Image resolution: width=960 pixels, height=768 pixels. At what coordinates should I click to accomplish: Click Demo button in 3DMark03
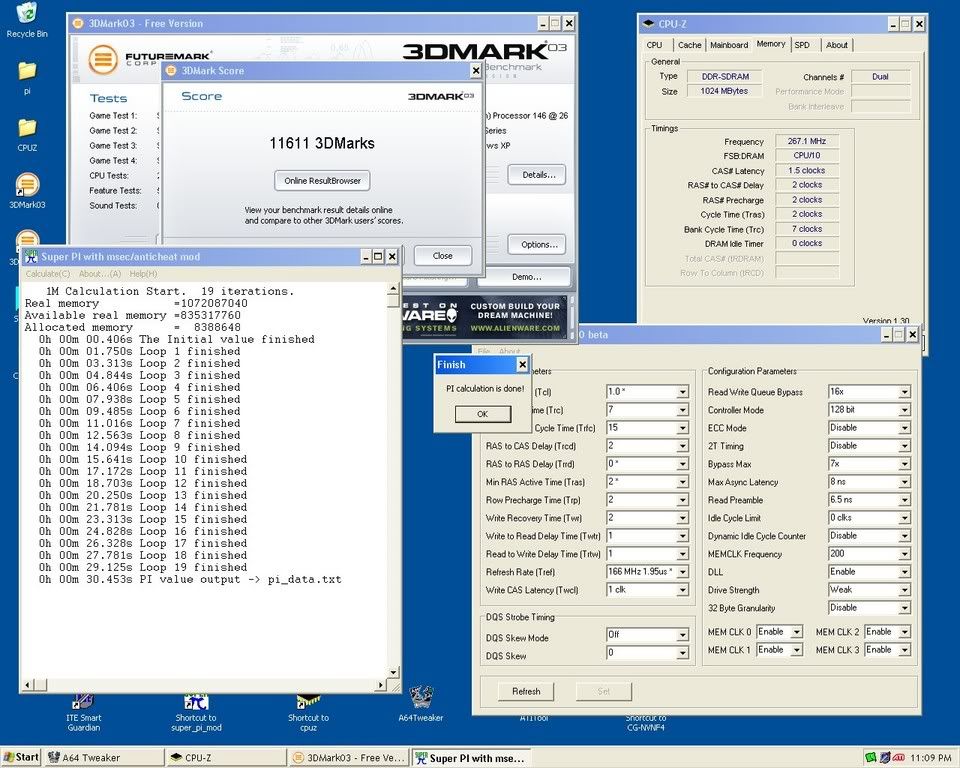[525, 277]
